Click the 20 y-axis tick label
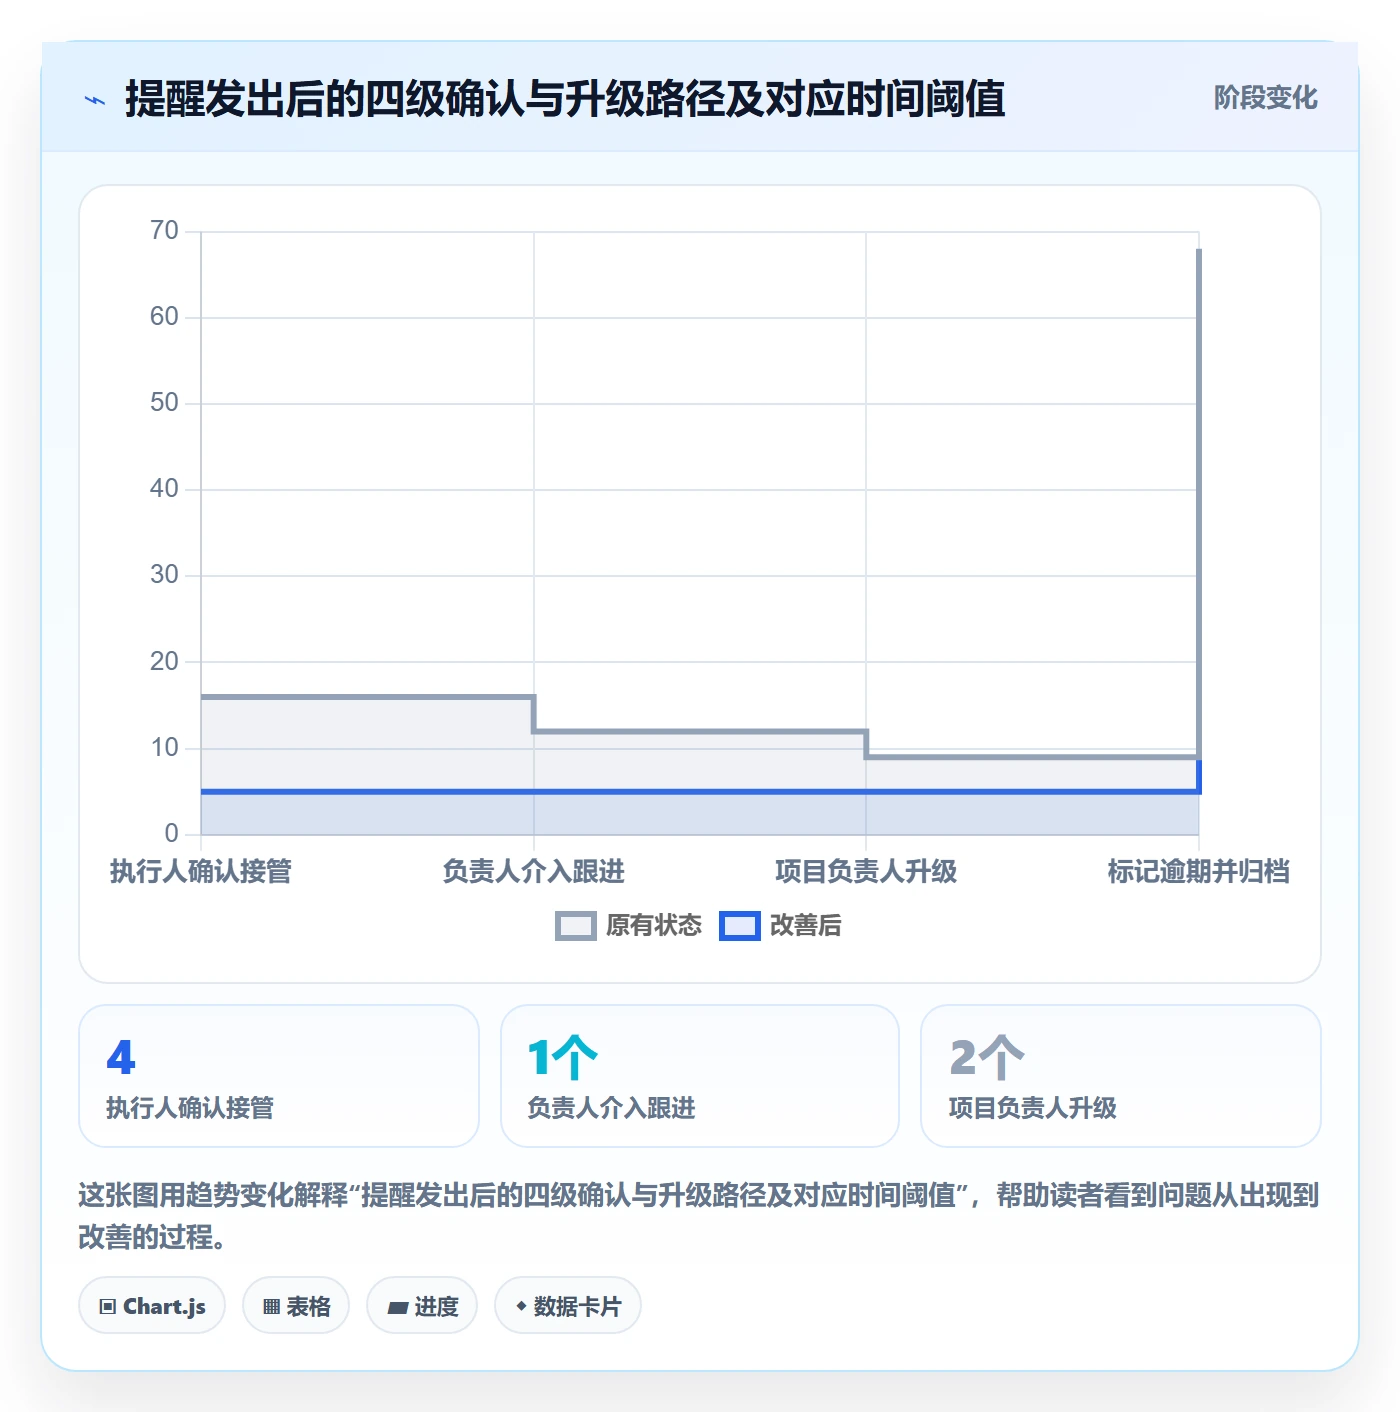 tap(164, 662)
